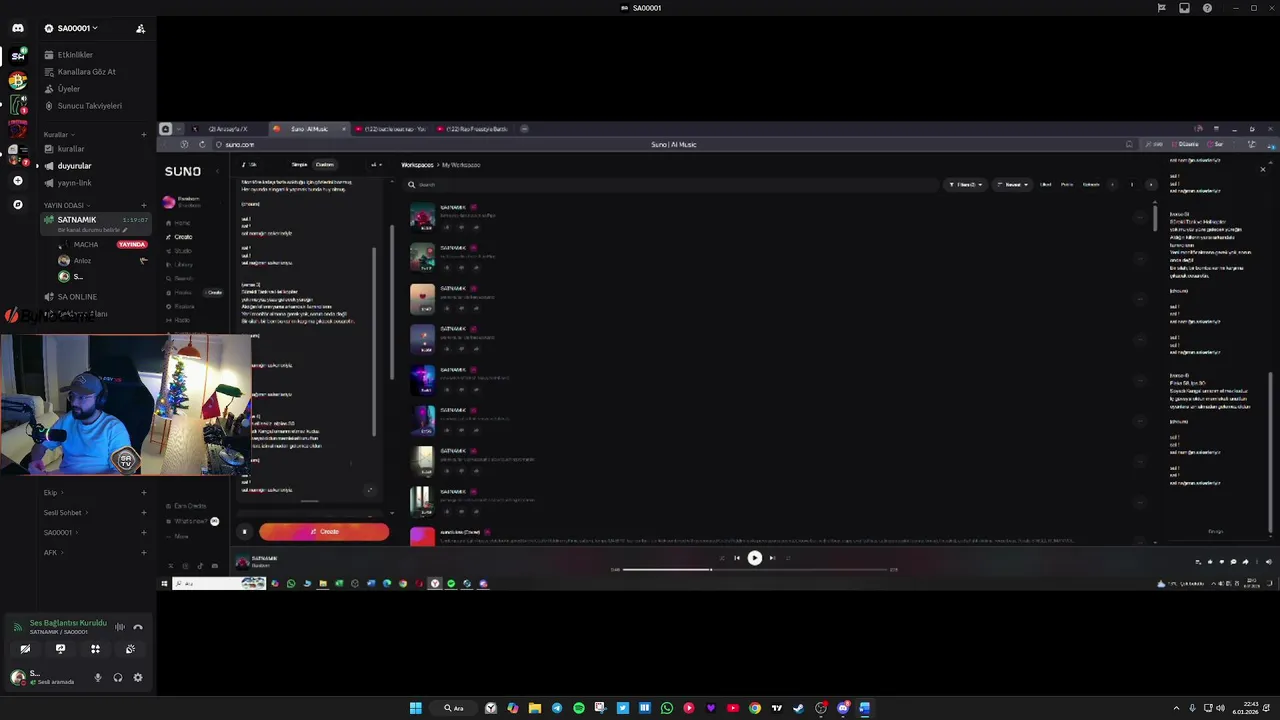Collapse the YAYIN ODASI category
This screenshot has height=720, width=1280.
pos(66,205)
